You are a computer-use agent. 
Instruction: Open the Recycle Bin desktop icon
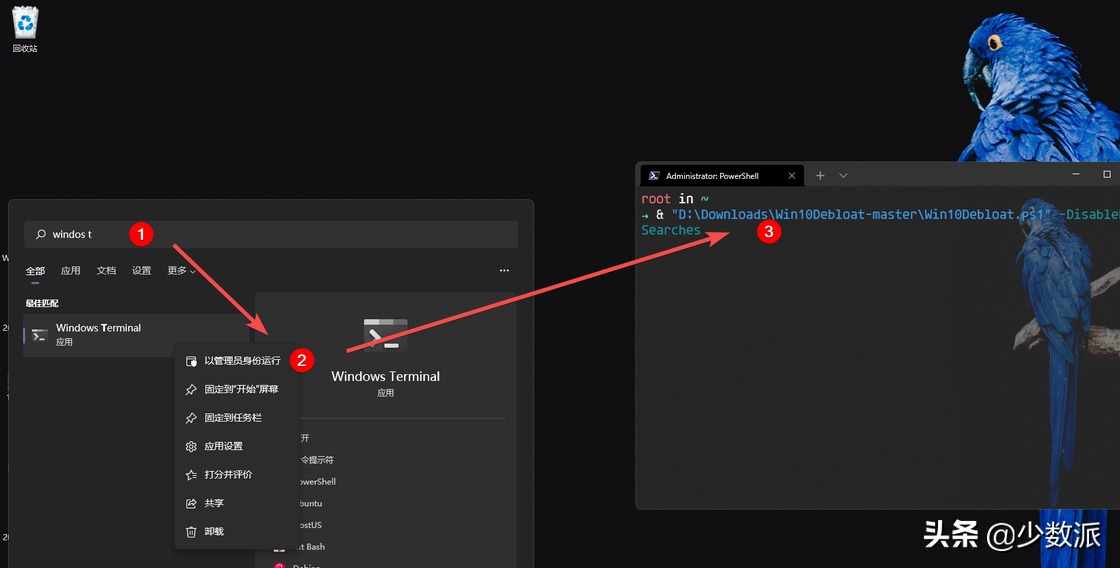pos(25,29)
